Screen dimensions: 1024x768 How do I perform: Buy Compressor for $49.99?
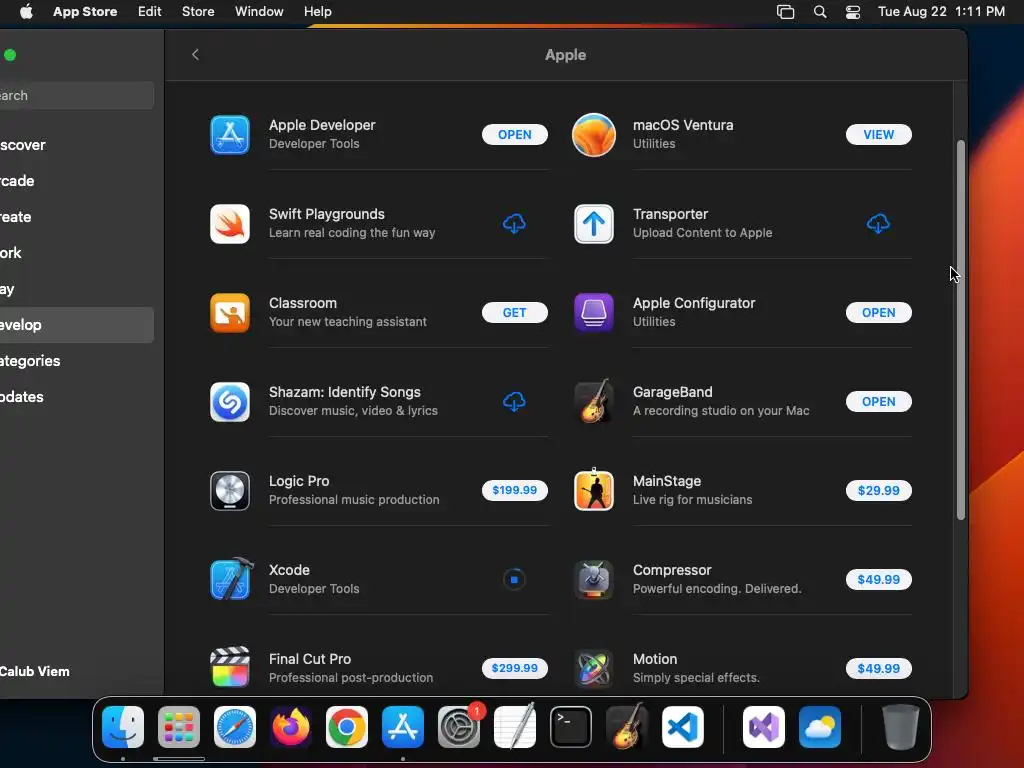pyautogui.click(x=878, y=579)
